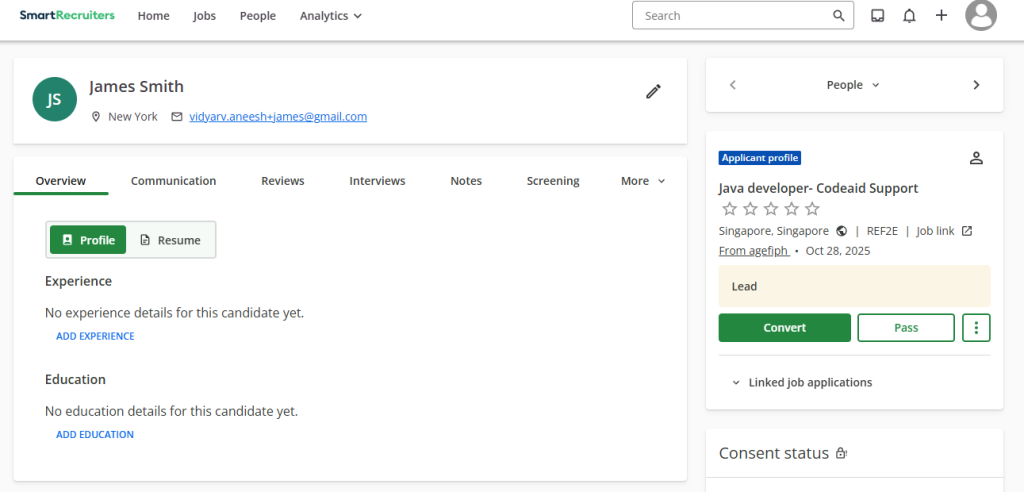Open the inbox icon in top bar
This screenshot has width=1024, height=492.
point(877,16)
